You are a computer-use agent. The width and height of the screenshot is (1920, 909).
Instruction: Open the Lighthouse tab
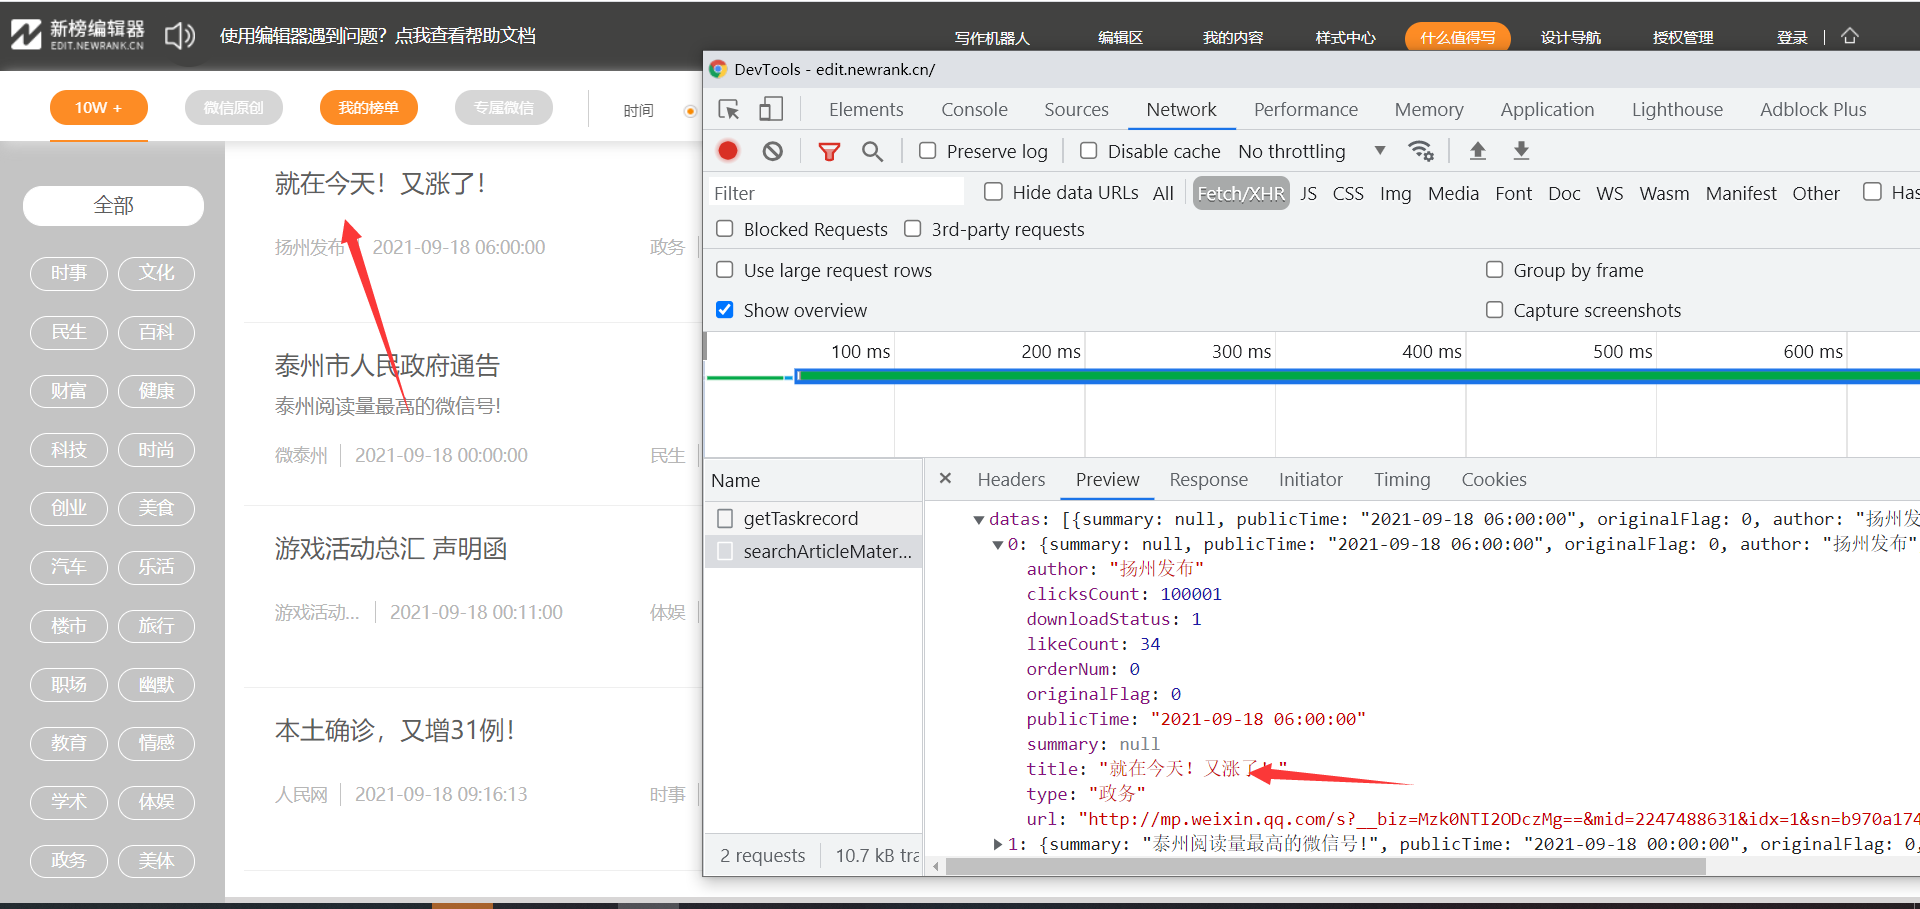pos(1677,109)
